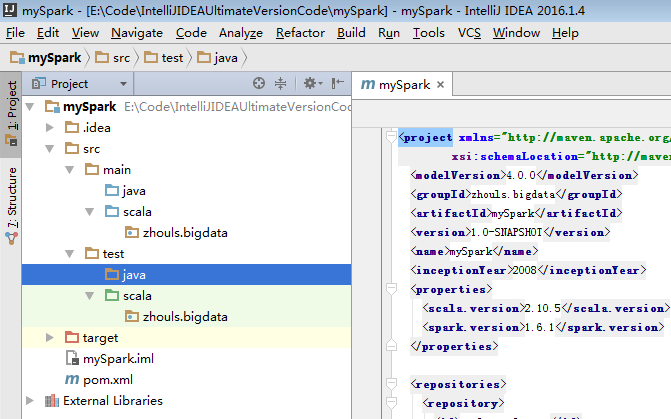Open the Tools menu
The width and height of the screenshot is (671, 419).
pyautogui.click(x=428, y=33)
